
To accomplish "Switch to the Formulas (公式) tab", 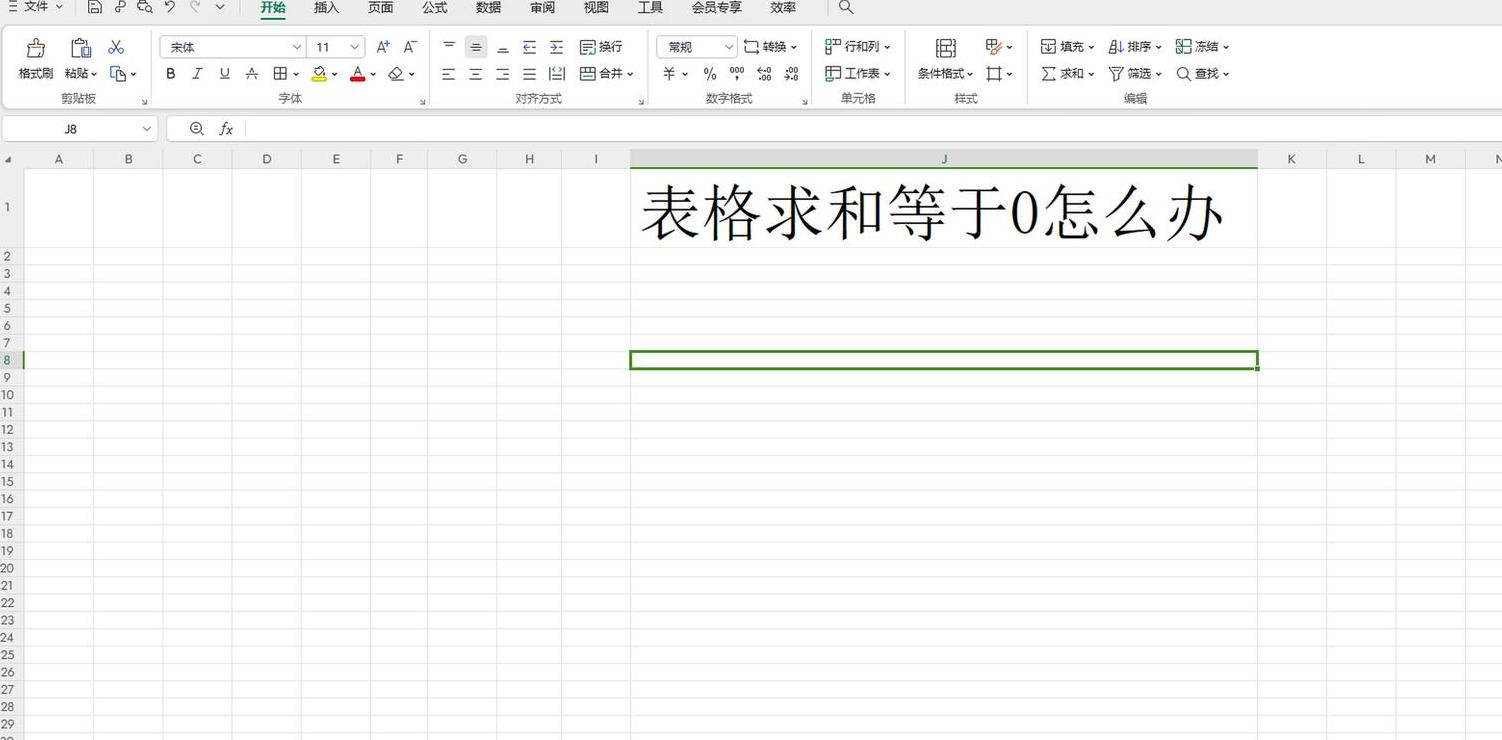I will coord(434,7).
